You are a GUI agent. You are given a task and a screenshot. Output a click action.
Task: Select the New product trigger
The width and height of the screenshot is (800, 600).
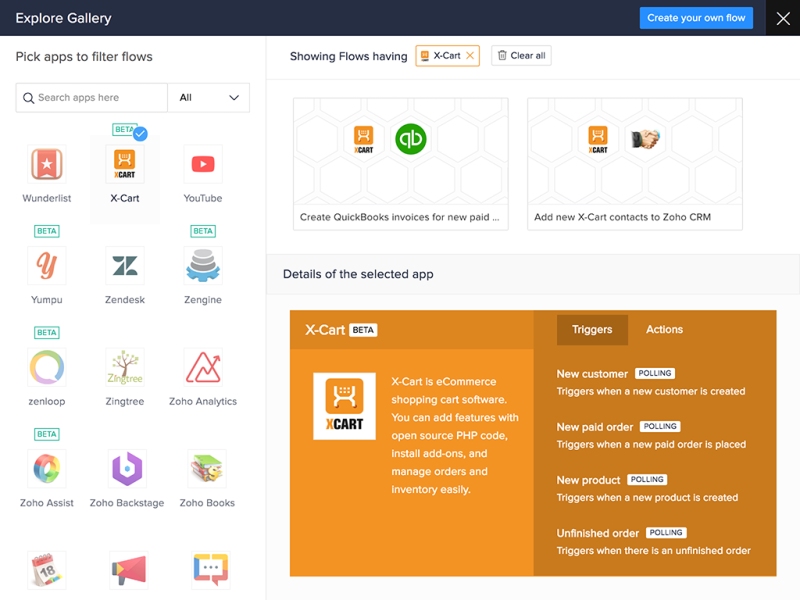coord(588,480)
